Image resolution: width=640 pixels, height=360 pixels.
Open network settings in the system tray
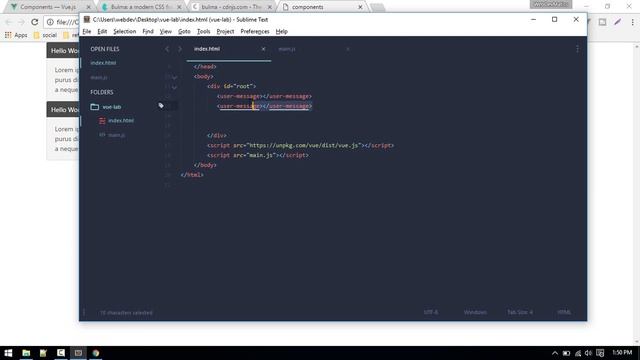click(x=578, y=353)
